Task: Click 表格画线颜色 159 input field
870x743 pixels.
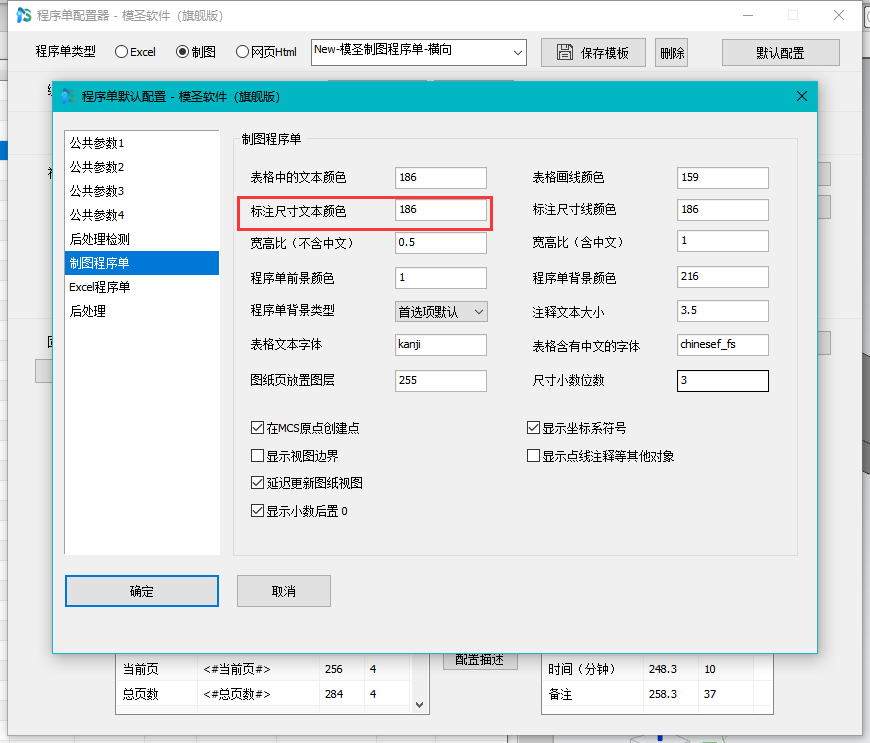Action: click(722, 178)
